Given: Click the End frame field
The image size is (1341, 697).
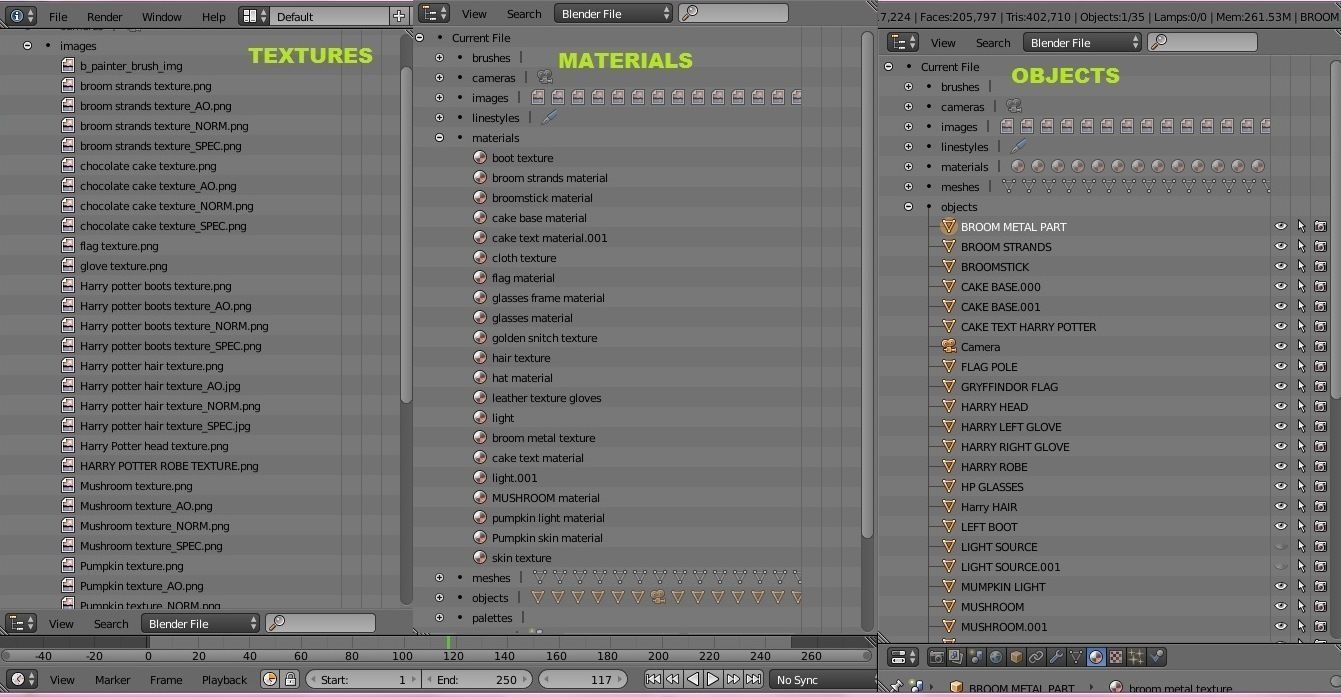Looking at the screenshot, I should [478, 679].
